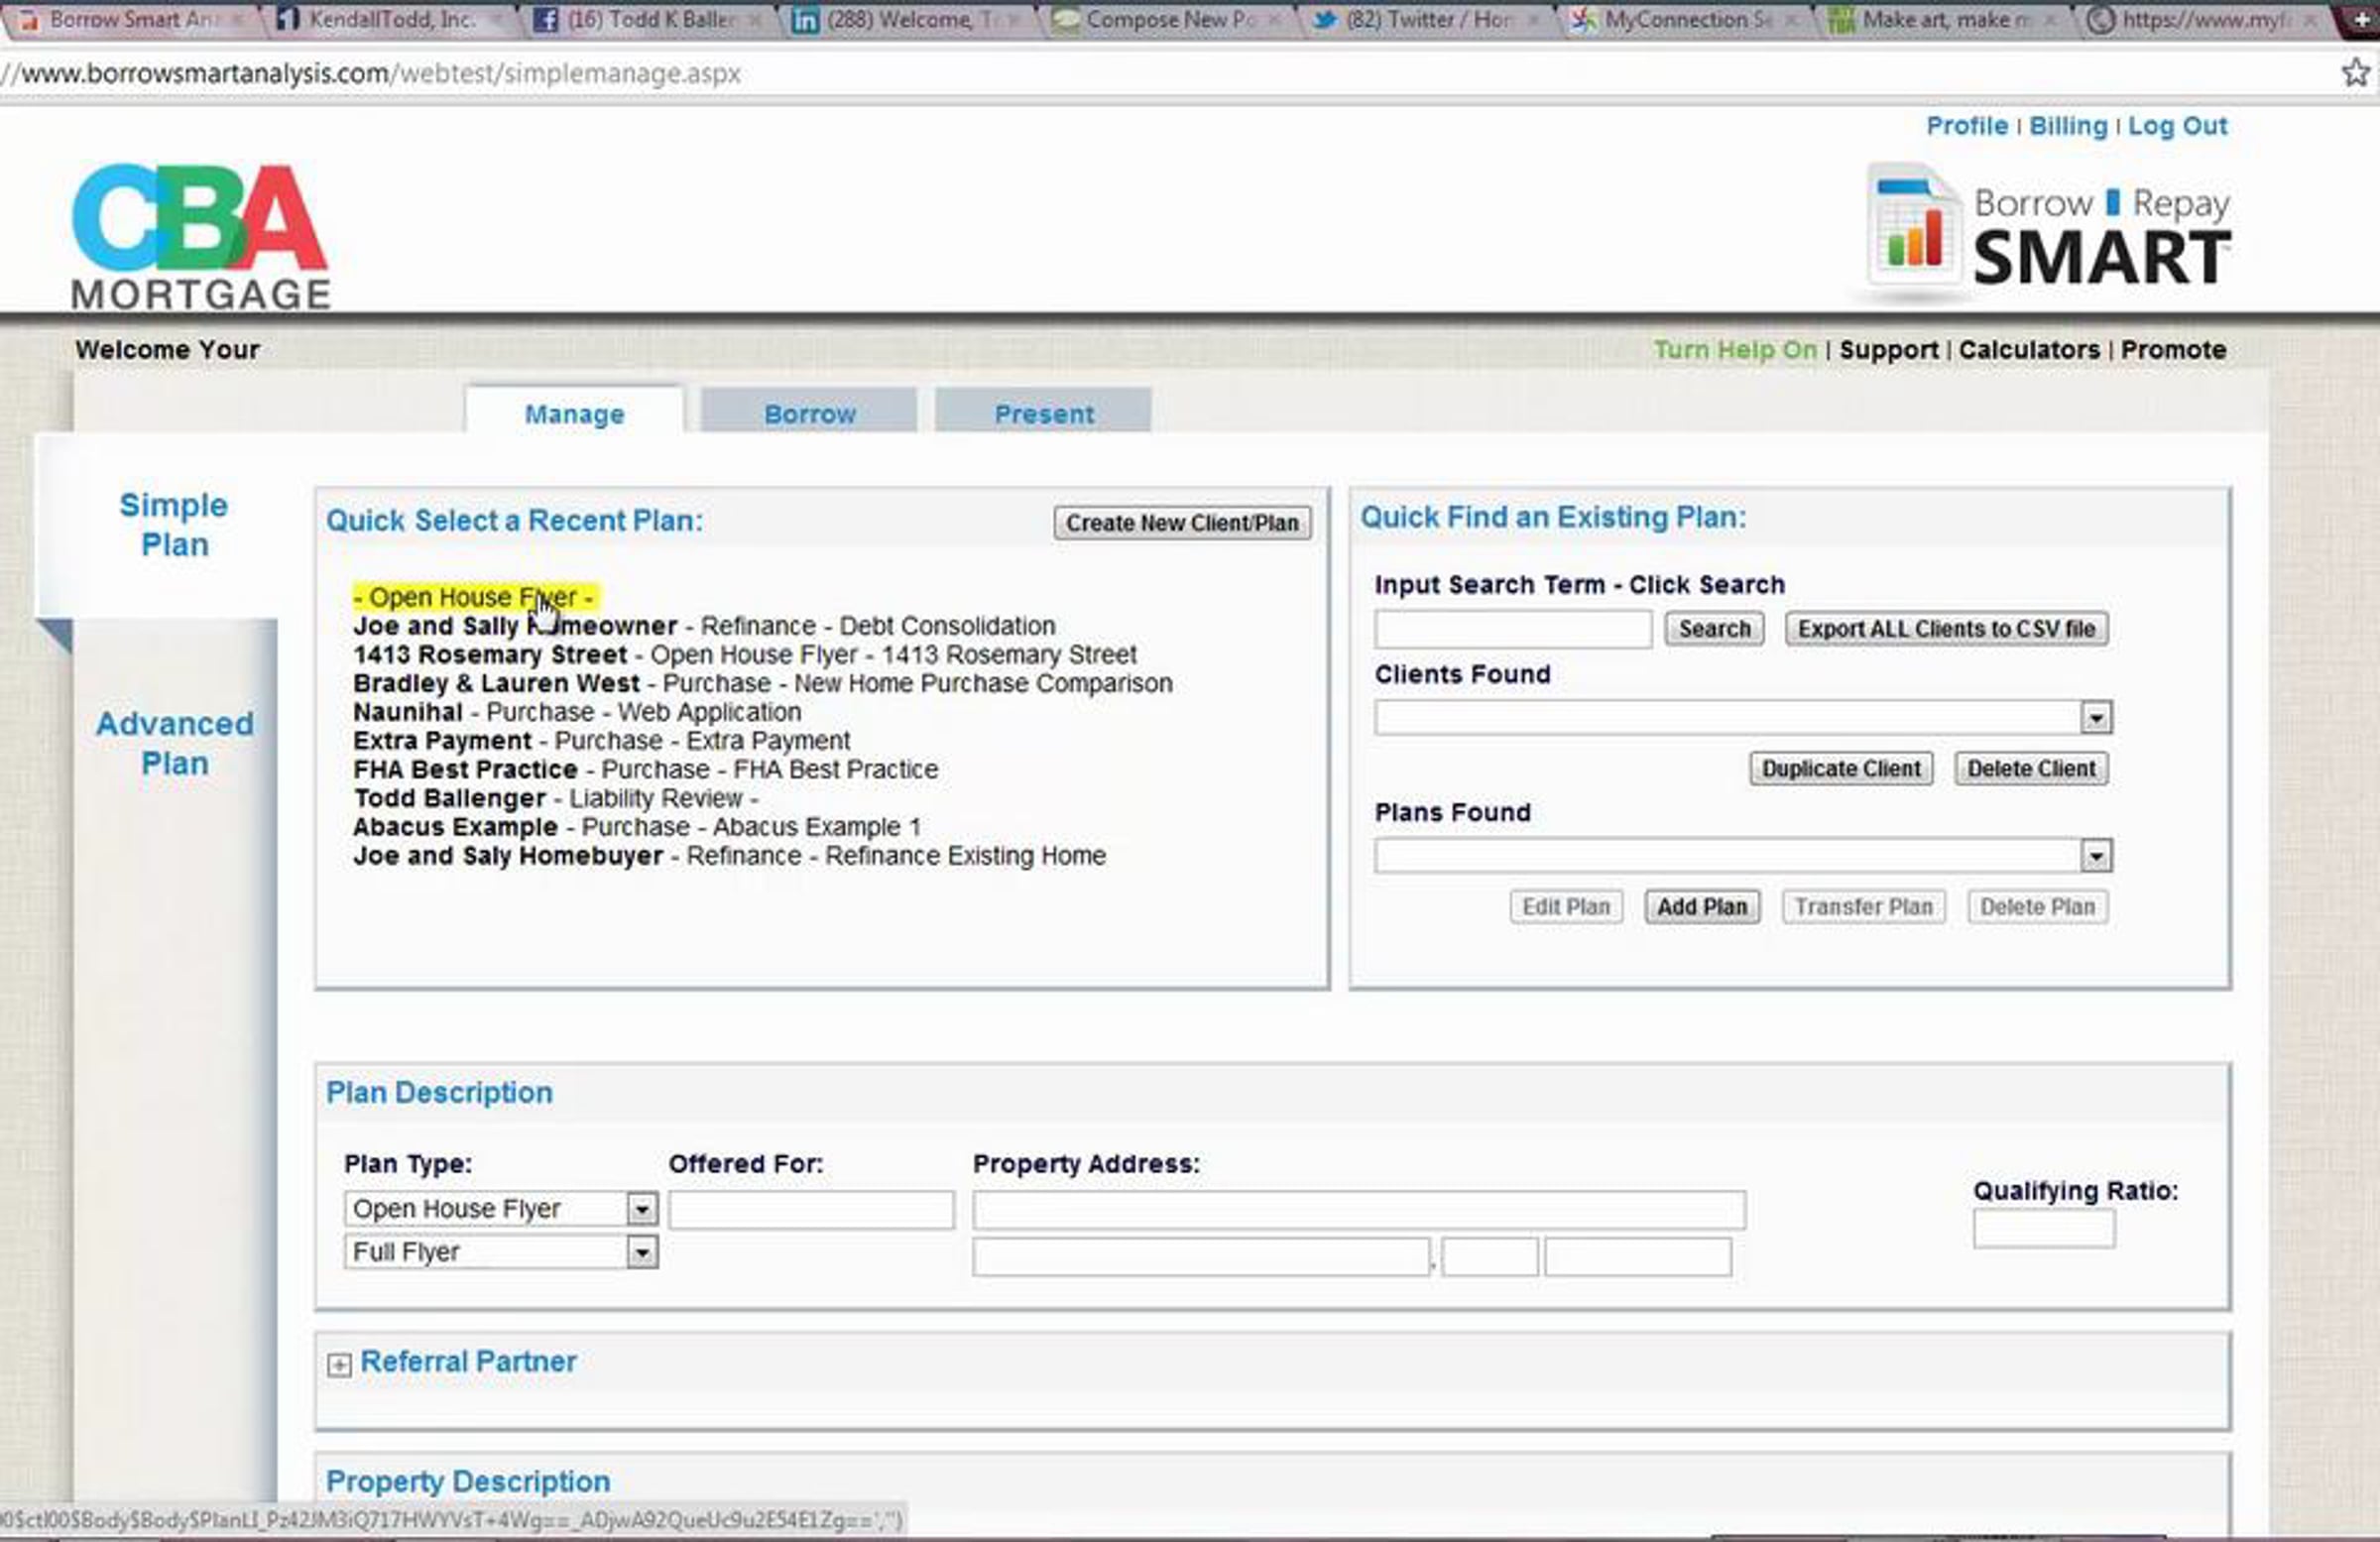
Task: Select the Advanced Plan side tab
Action: point(175,743)
